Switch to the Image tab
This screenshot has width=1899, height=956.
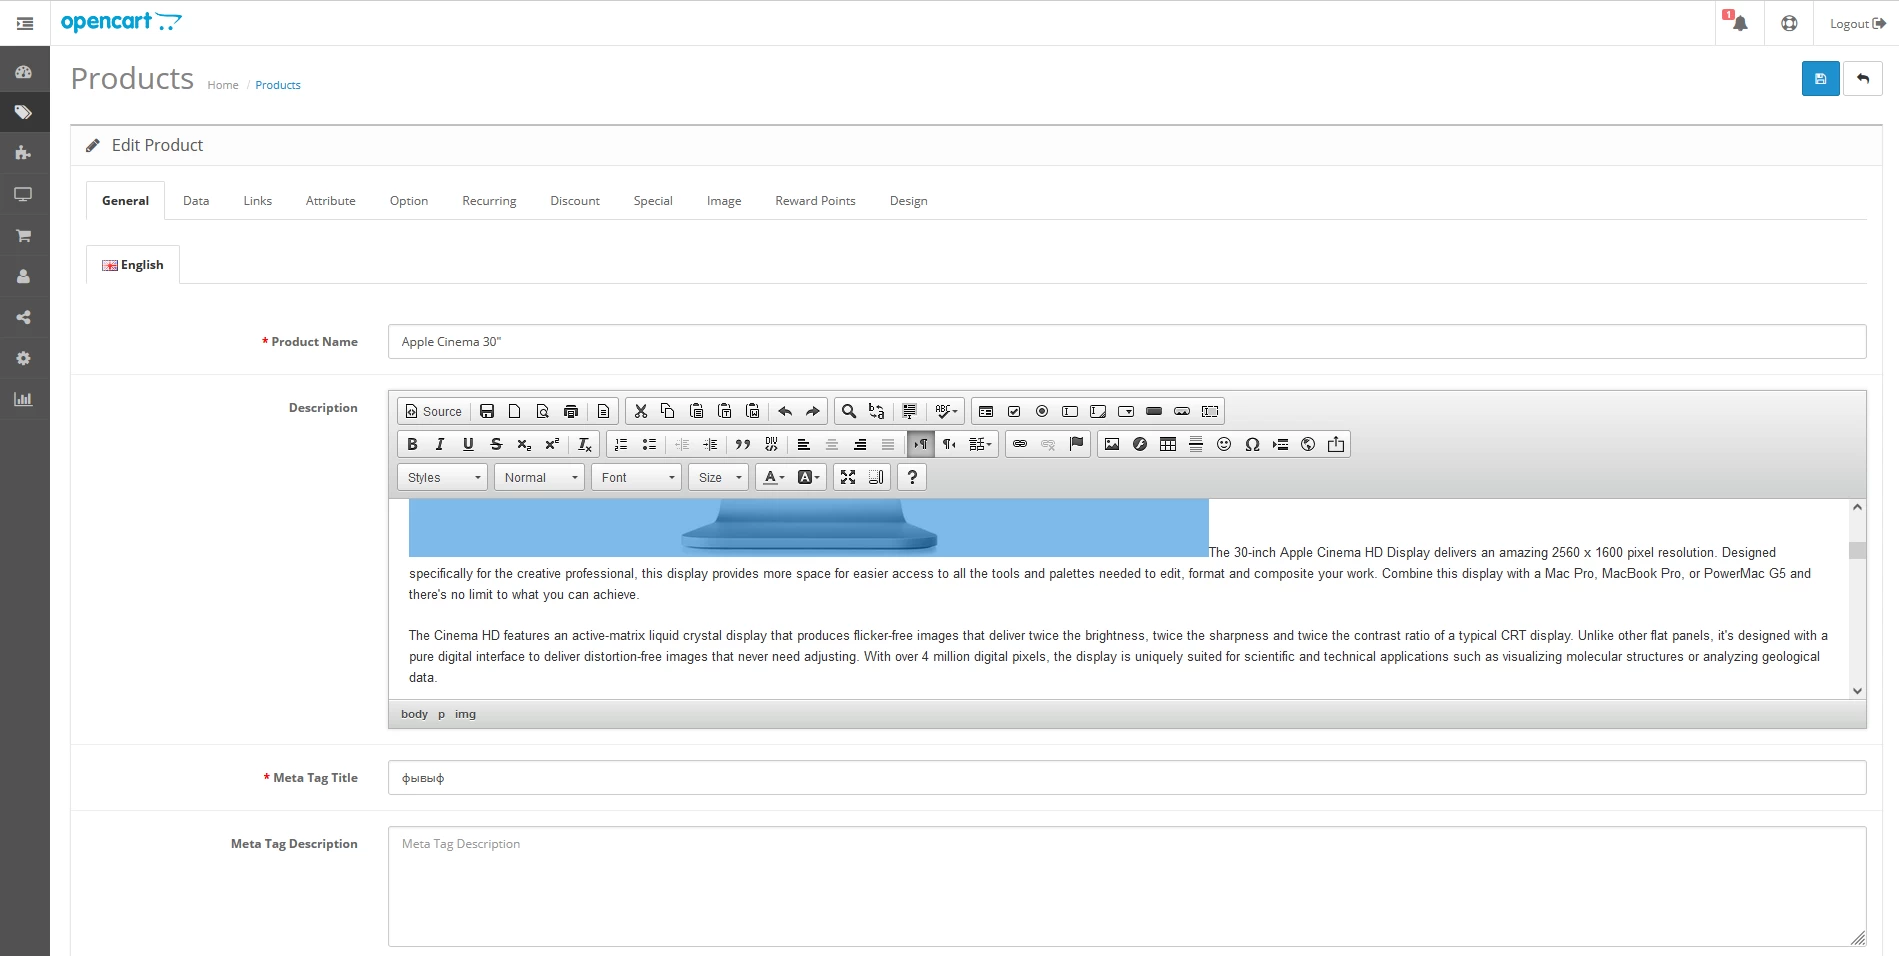(724, 201)
